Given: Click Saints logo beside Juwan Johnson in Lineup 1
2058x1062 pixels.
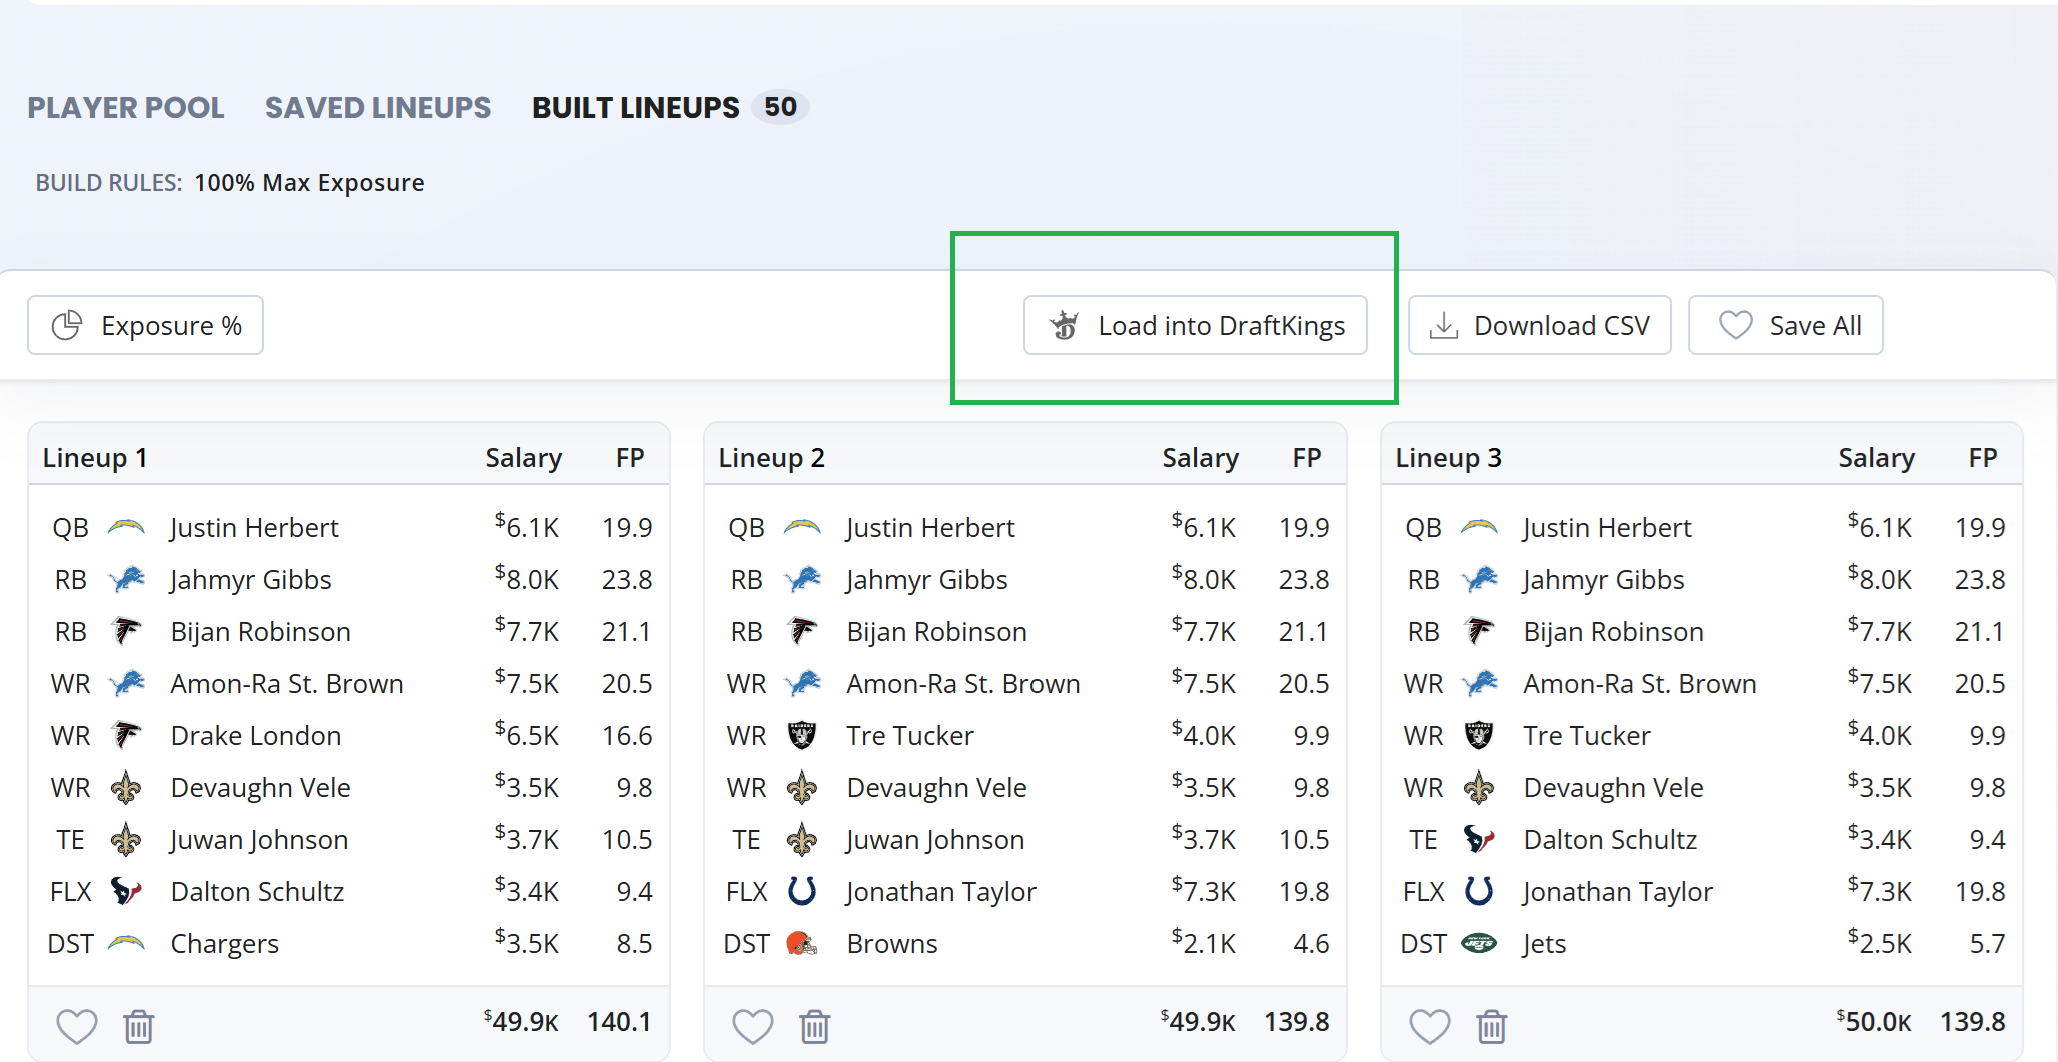Looking at the screenshot, I should pyautogui.click(x=126, y=839).
